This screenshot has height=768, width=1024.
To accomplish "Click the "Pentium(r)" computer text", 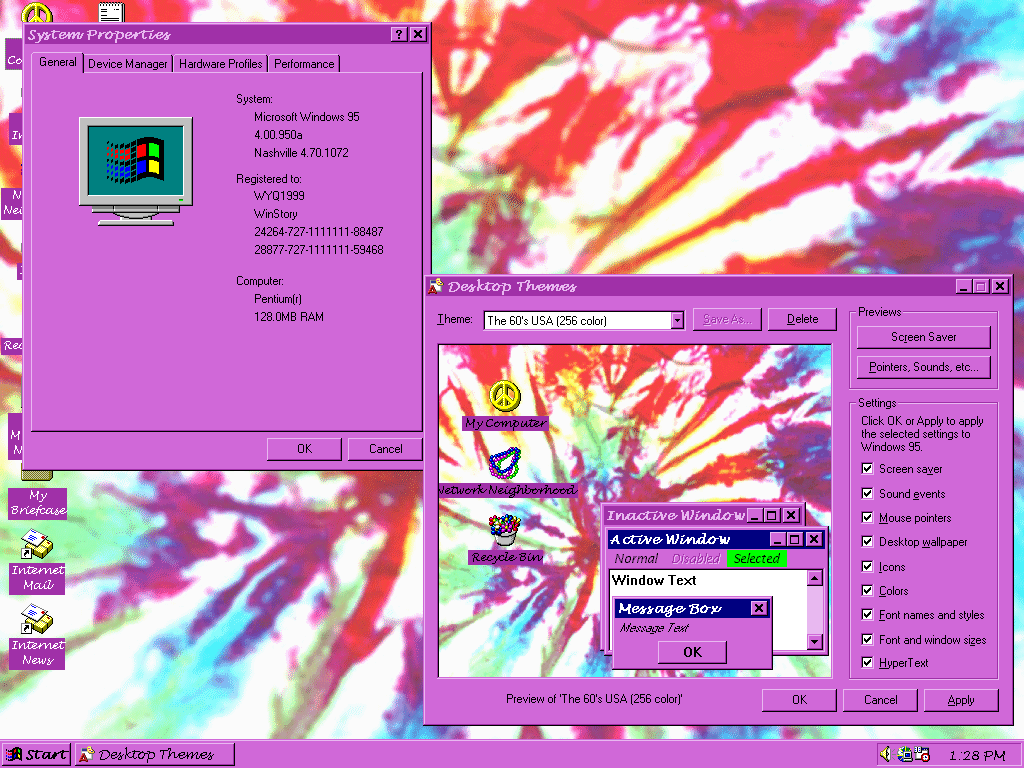I will point(278,299).
